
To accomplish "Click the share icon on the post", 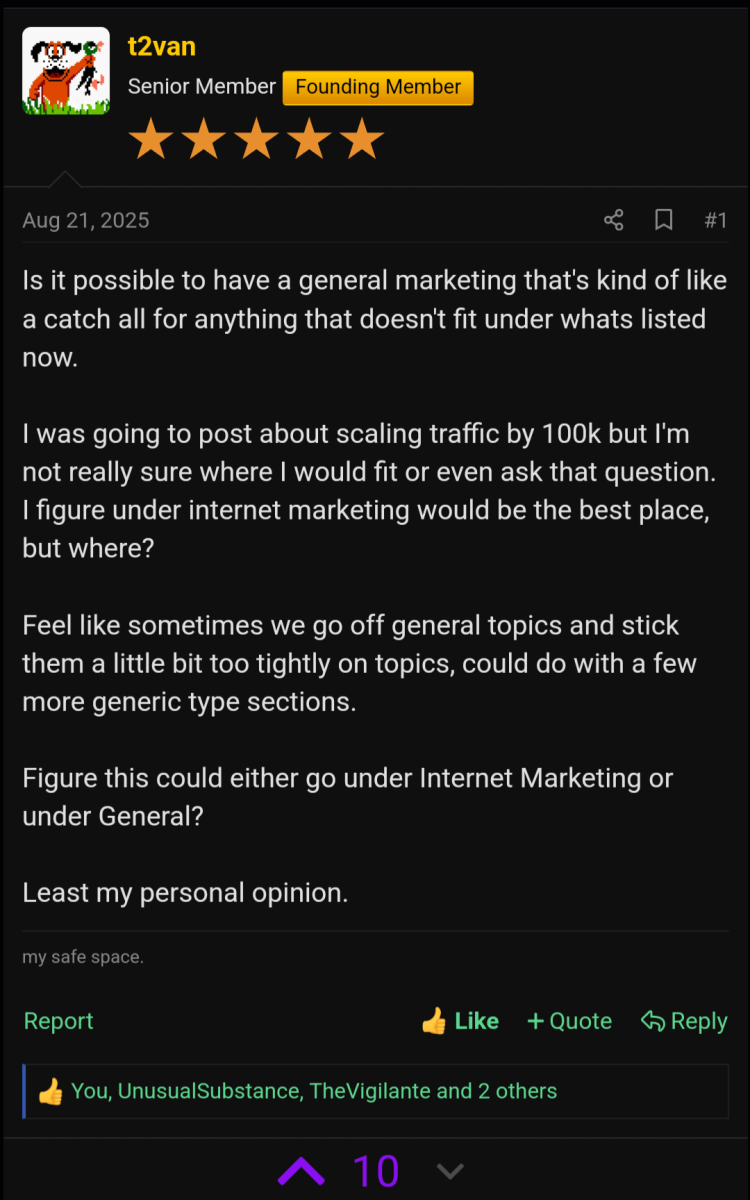I will [x=614, y=220].
